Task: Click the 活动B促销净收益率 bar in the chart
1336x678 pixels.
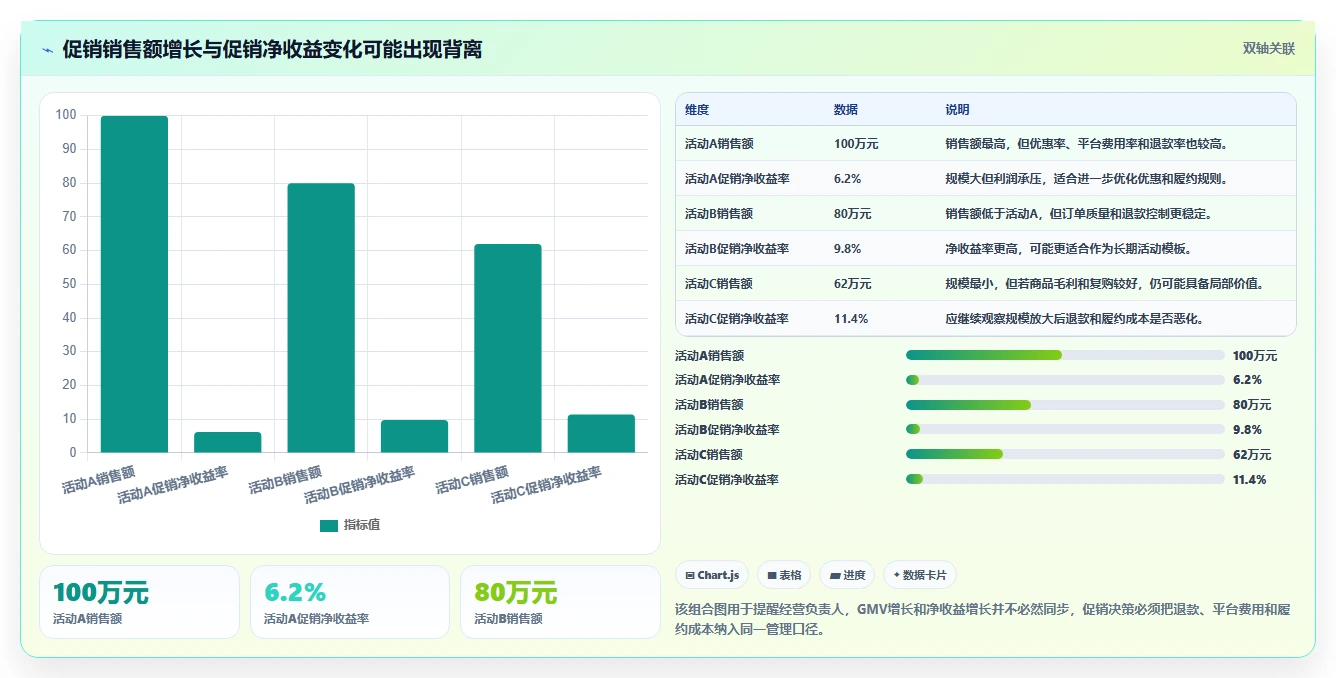Action: [414, 436]
